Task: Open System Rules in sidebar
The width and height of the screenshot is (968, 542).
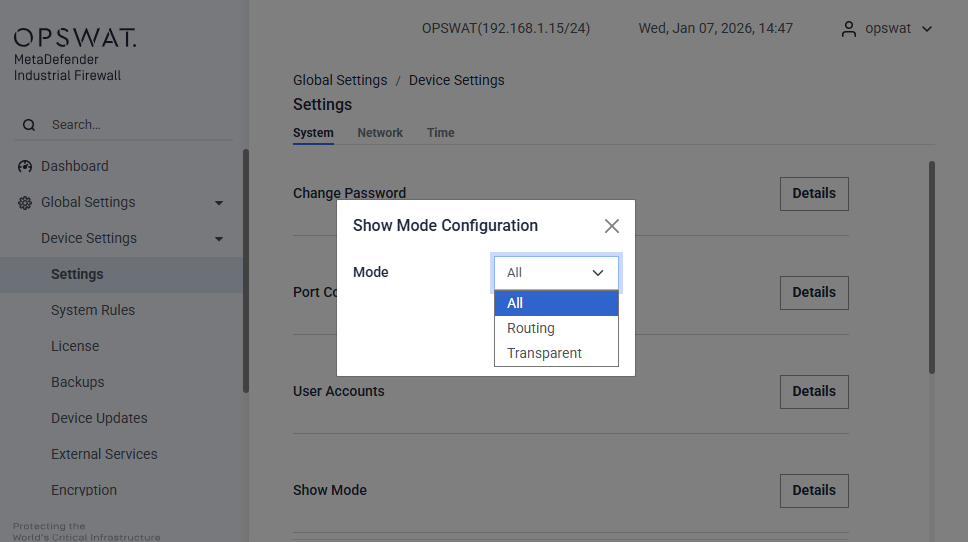Action: tap(93, 310)
